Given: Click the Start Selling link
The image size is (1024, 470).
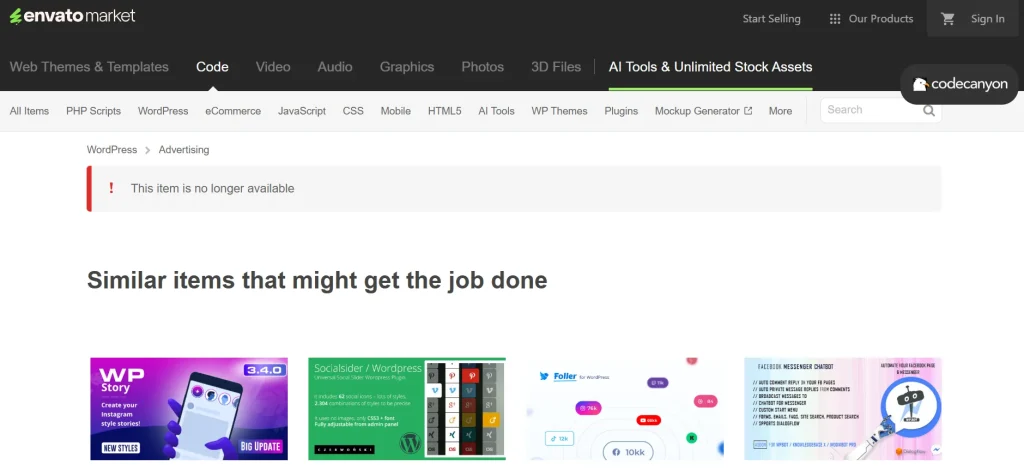Looking at the screenshot, I should click(771, 19).
